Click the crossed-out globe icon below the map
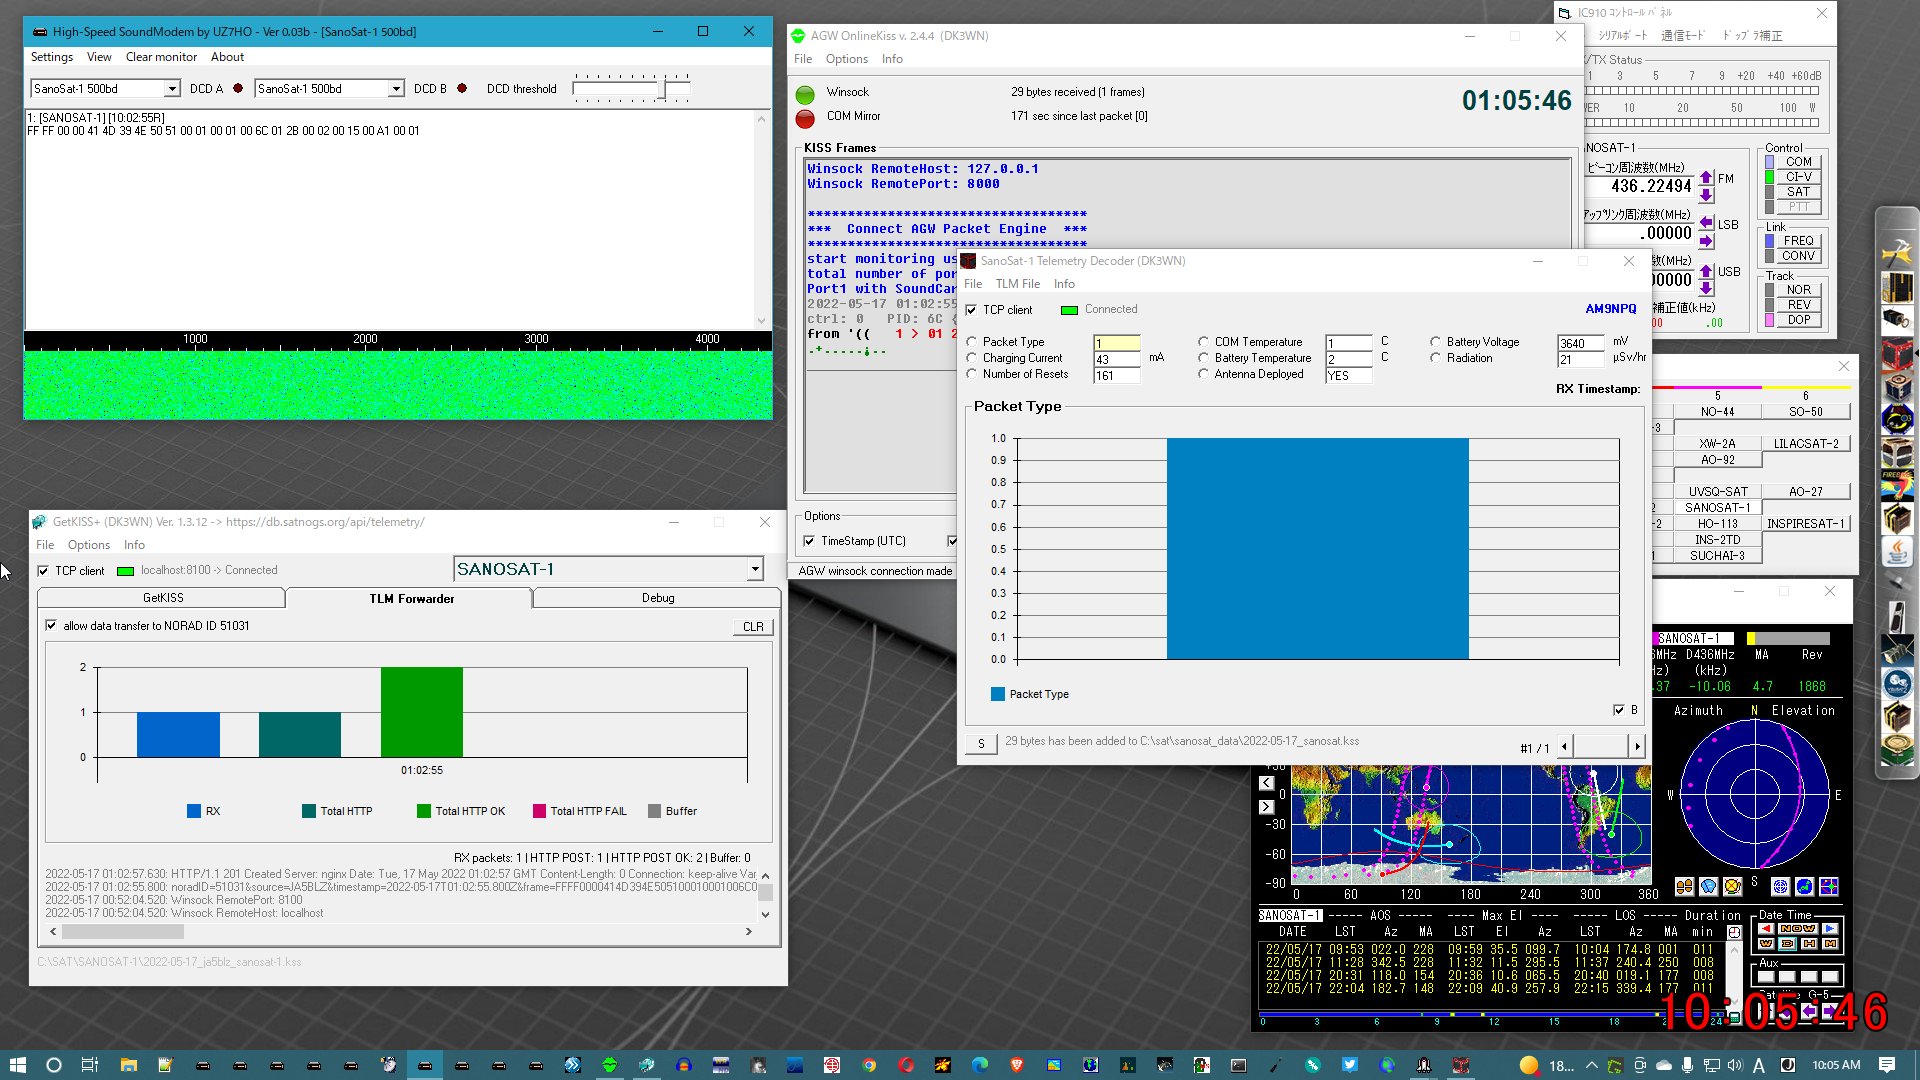 pos(1732,886)
